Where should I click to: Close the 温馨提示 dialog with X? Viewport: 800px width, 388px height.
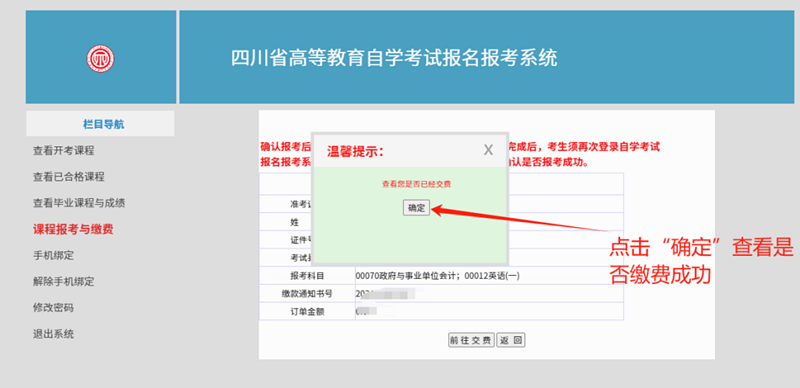pos(488,150)
